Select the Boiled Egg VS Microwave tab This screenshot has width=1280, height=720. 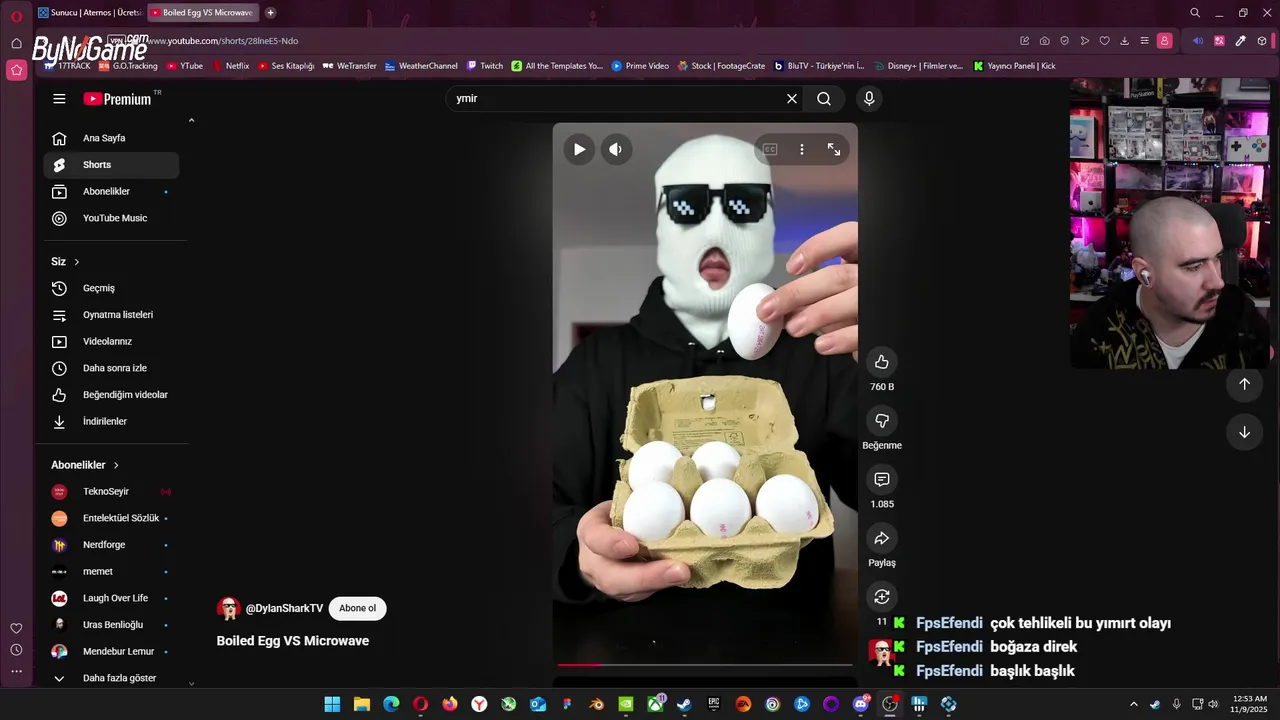pyautogui.click(x=203, y=13)
